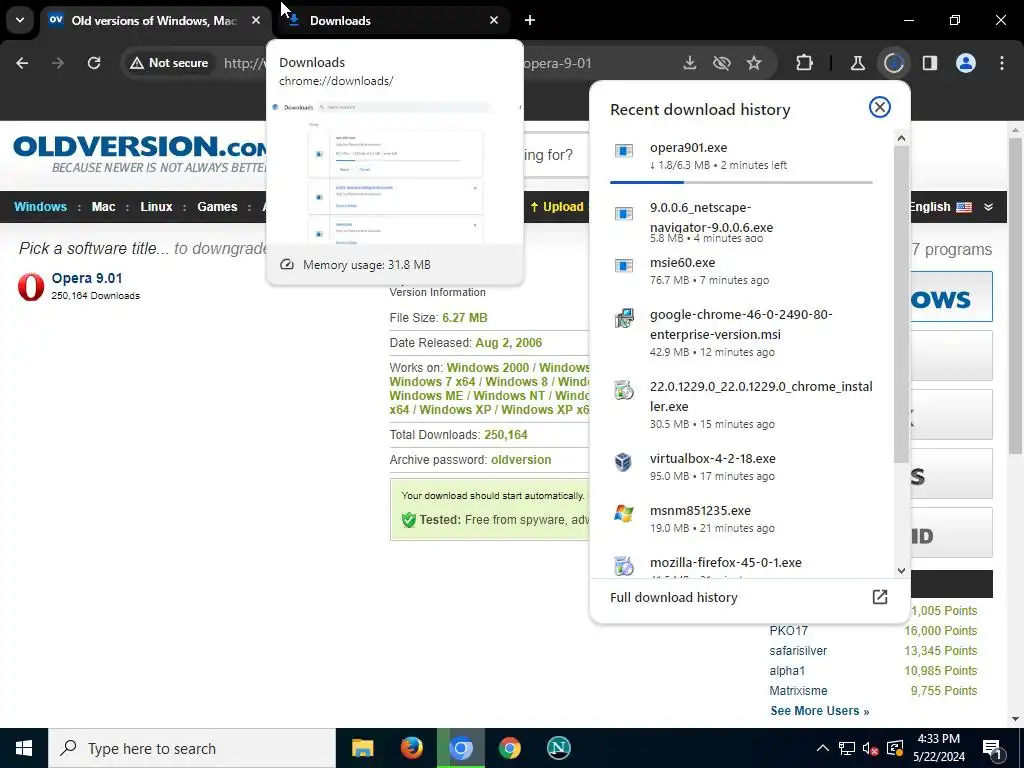The image size is (1024, 768).
Task: Click the Downloads tab preview thumbnail
Action: pos(395,171)
